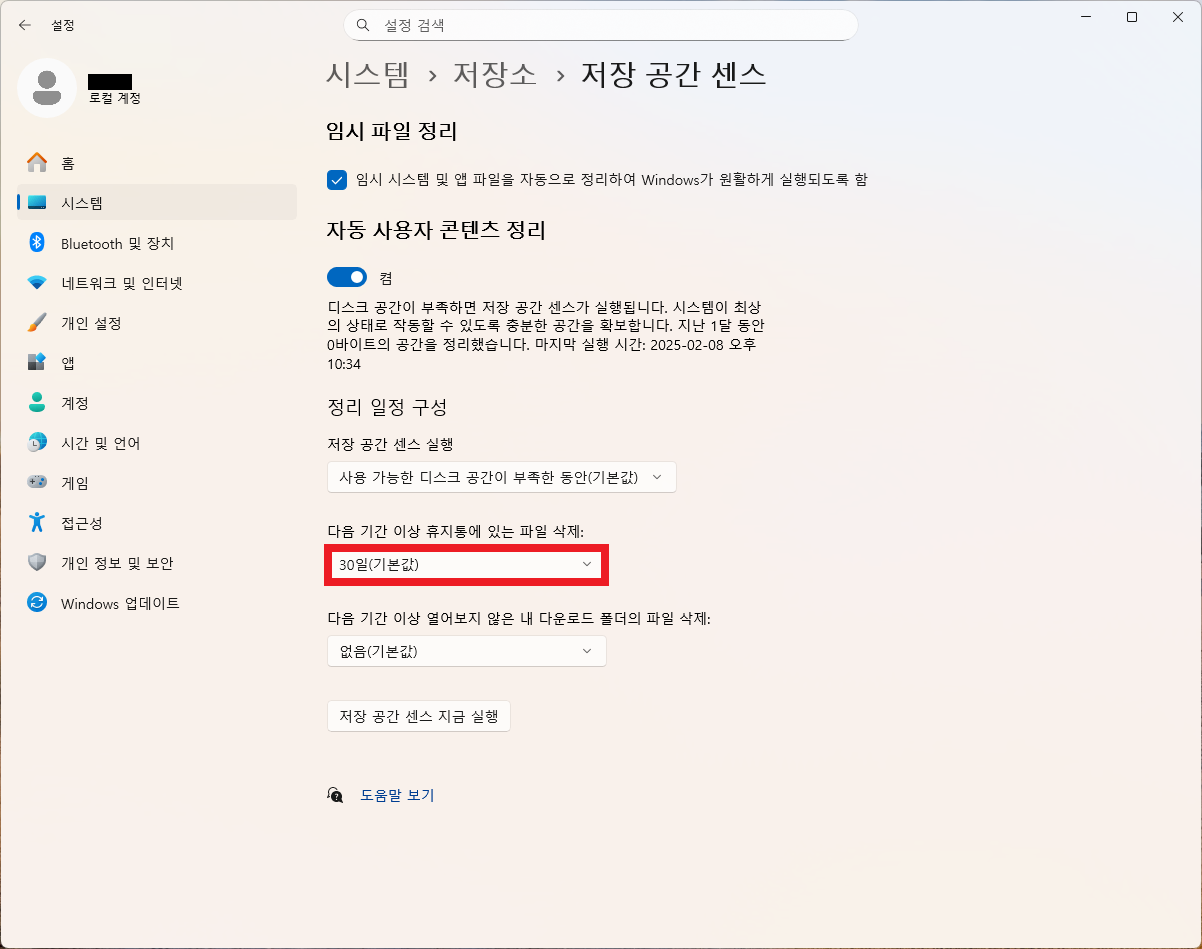Viewport: 1202px width, 949px height.
Task: Open 개인 설정 category
Action: click(157, 323)
